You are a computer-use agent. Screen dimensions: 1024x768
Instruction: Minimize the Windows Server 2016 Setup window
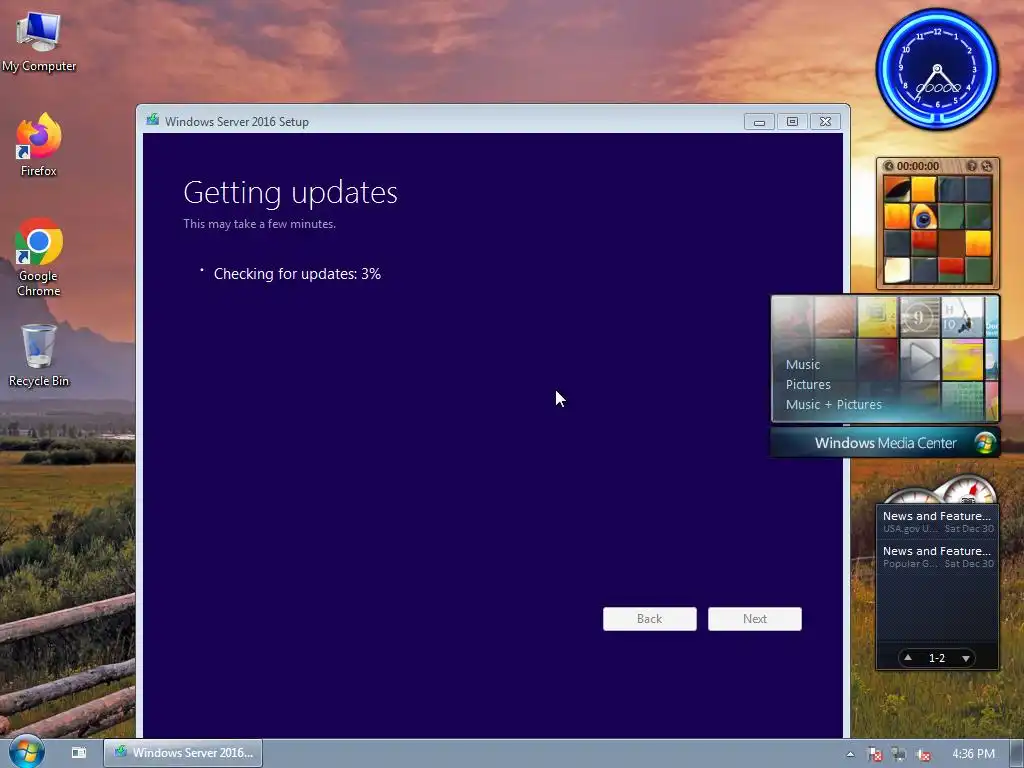coord(759,121)
